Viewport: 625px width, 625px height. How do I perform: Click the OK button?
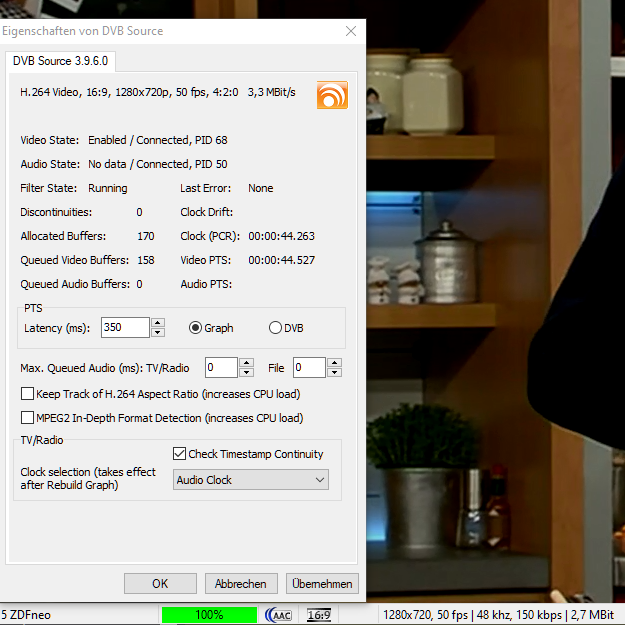160,584
